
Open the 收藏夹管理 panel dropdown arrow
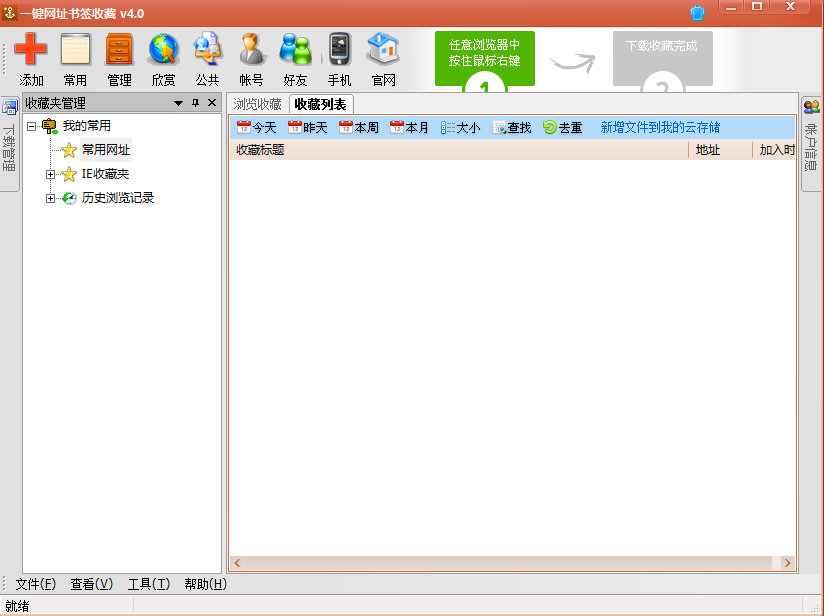[x=178, y=103]
